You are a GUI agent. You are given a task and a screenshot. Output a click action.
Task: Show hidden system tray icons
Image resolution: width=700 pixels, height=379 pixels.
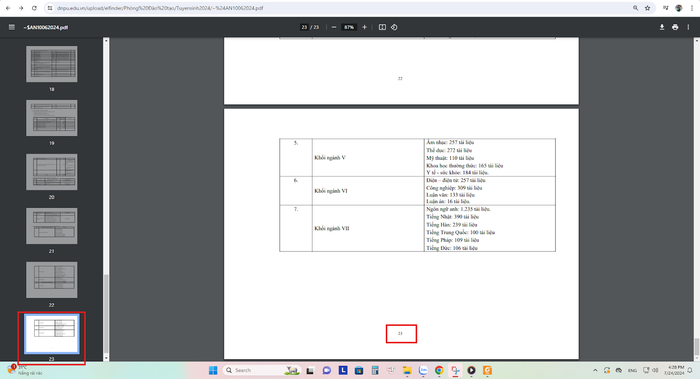tap(595, 370)
